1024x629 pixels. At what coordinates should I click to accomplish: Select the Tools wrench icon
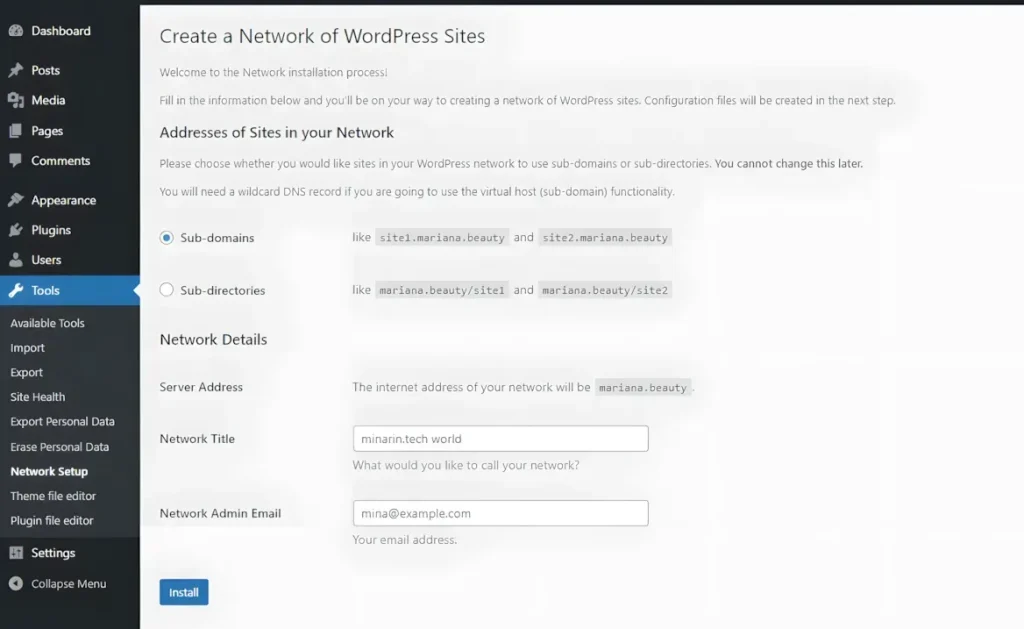pyautogui.click(x=15, y=289)
